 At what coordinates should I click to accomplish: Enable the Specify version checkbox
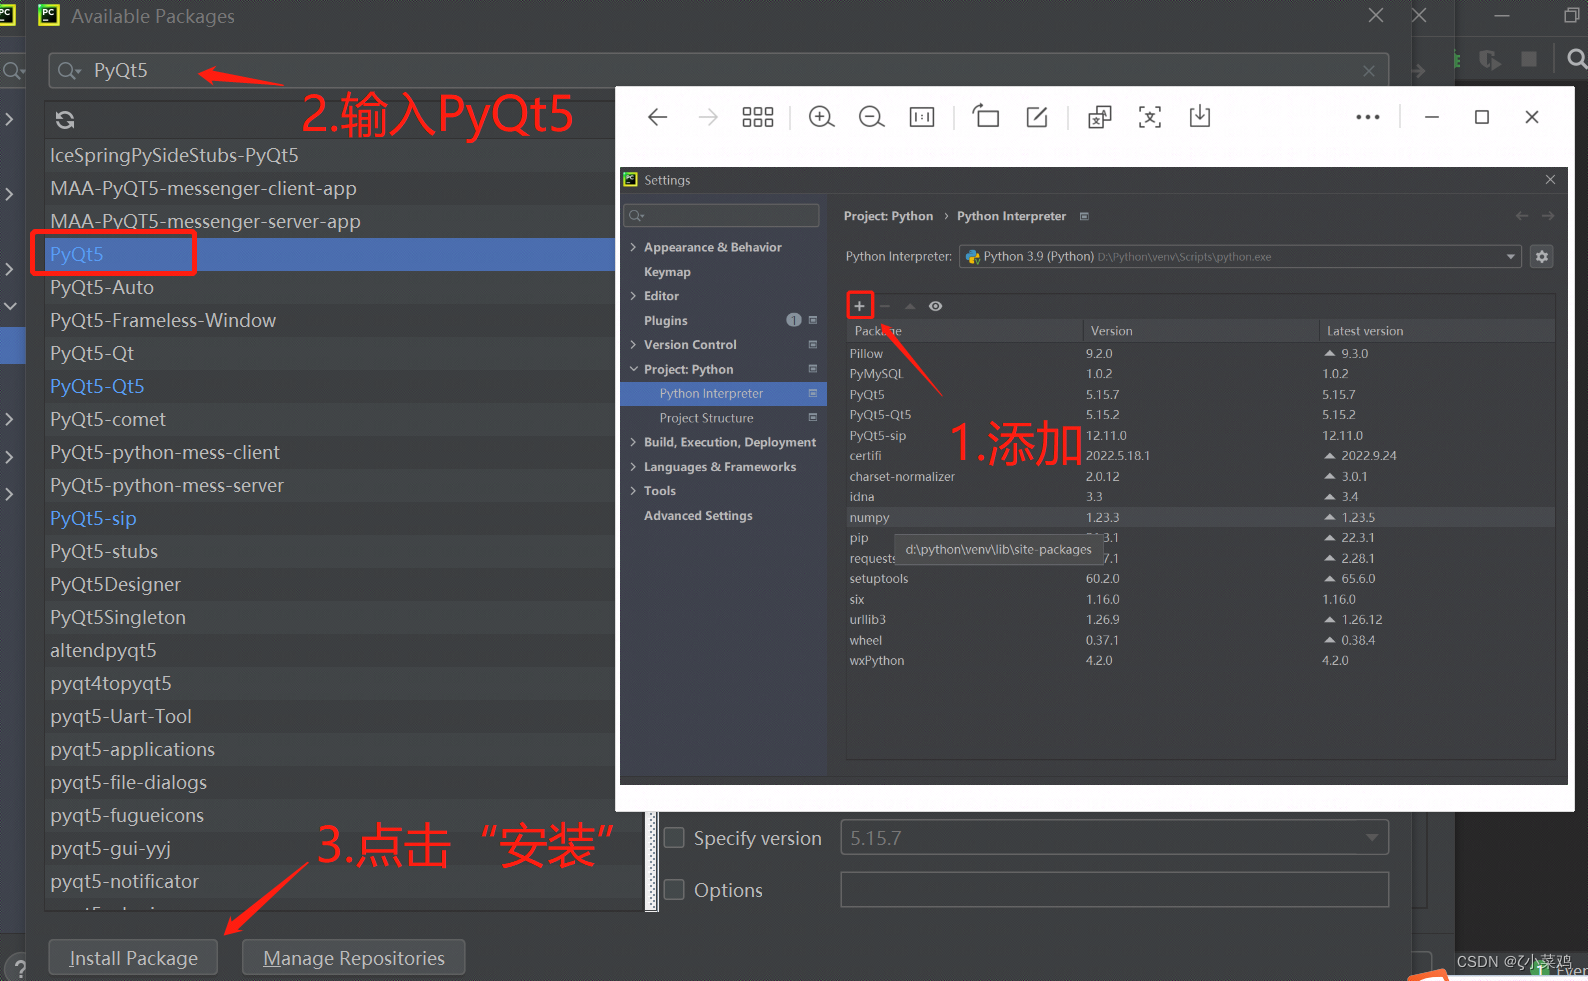pos(675,838)
